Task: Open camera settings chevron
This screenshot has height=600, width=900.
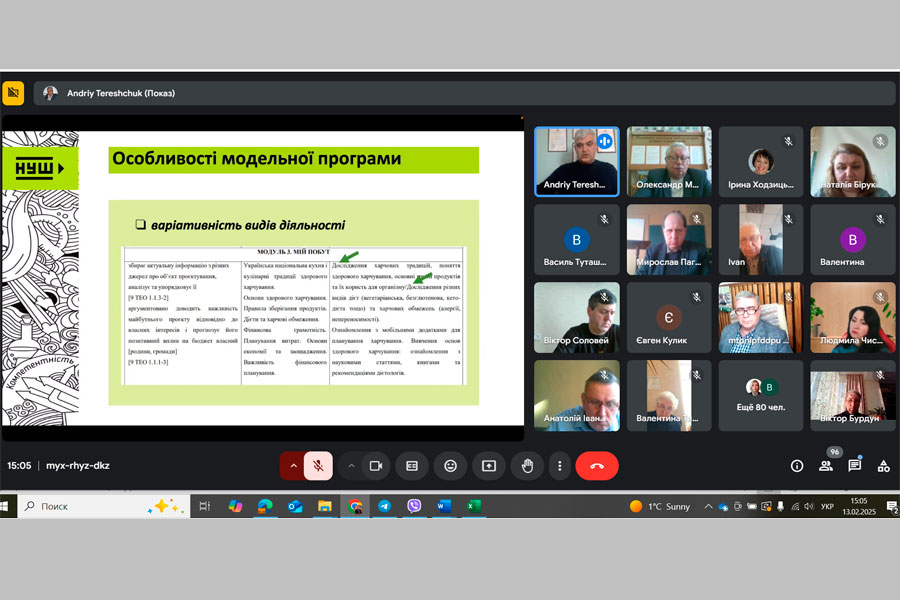Action: tap(351, 466)
